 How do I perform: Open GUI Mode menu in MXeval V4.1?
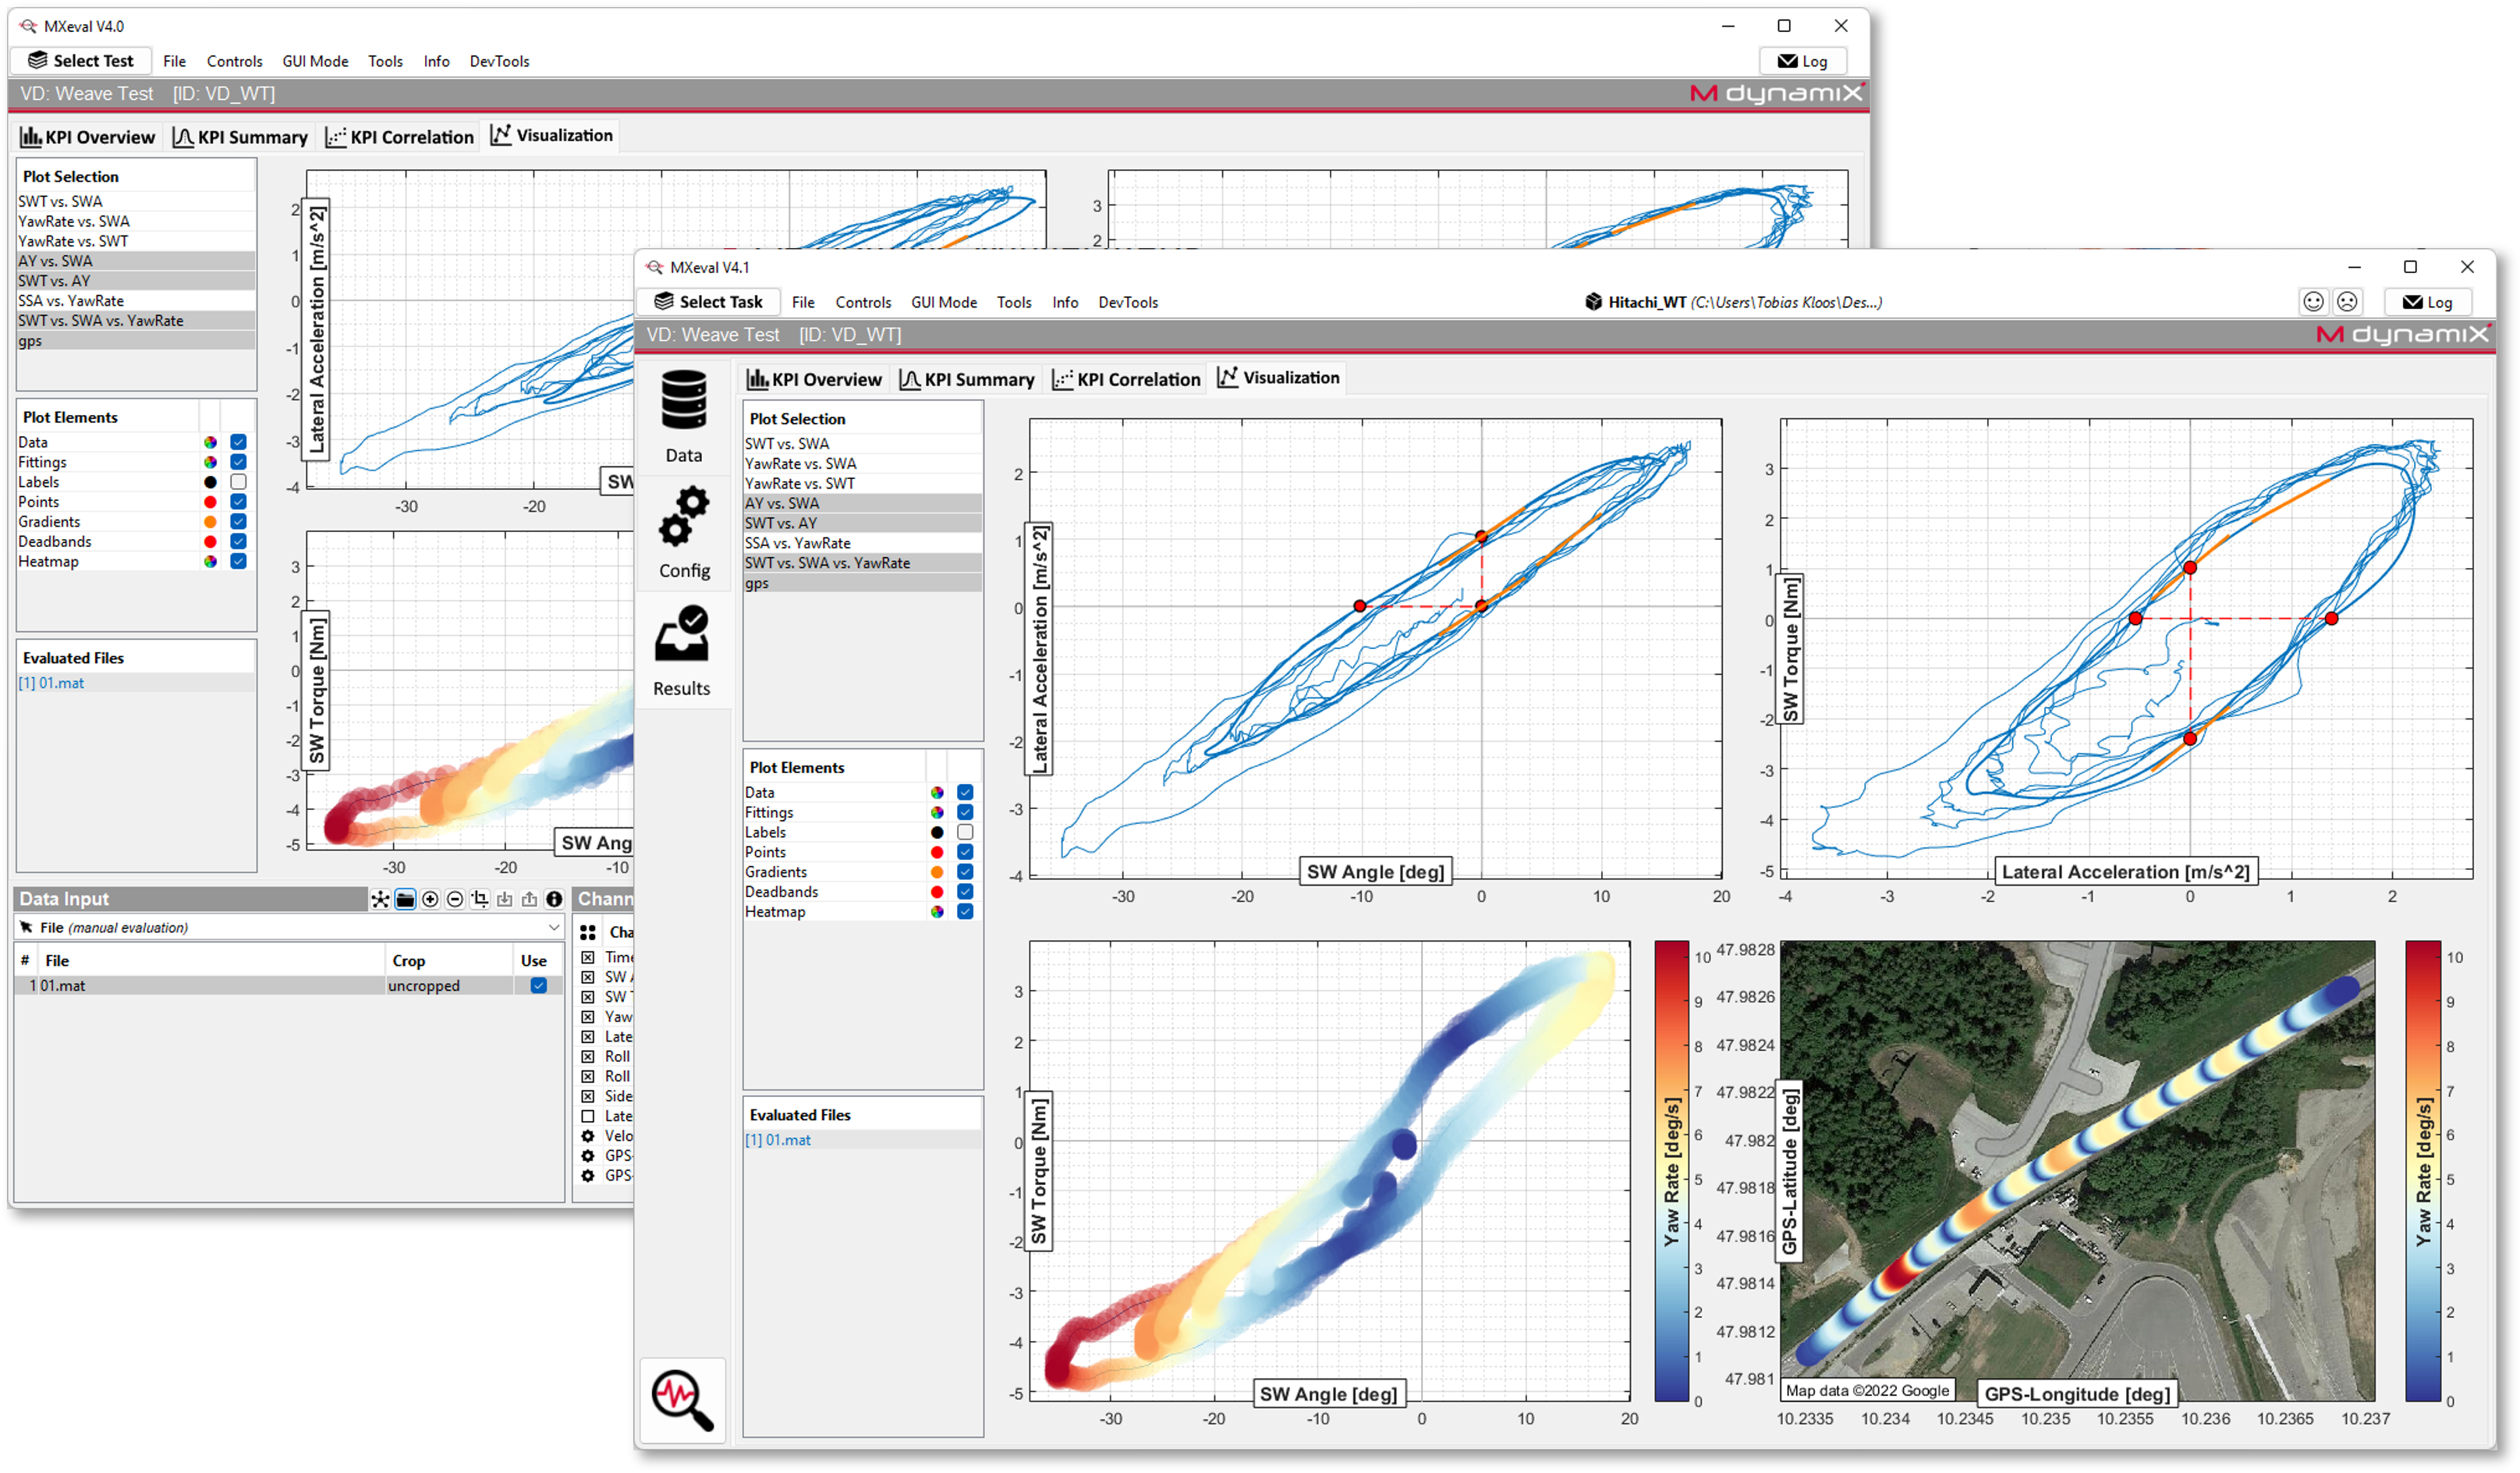(x=944, y=302)
